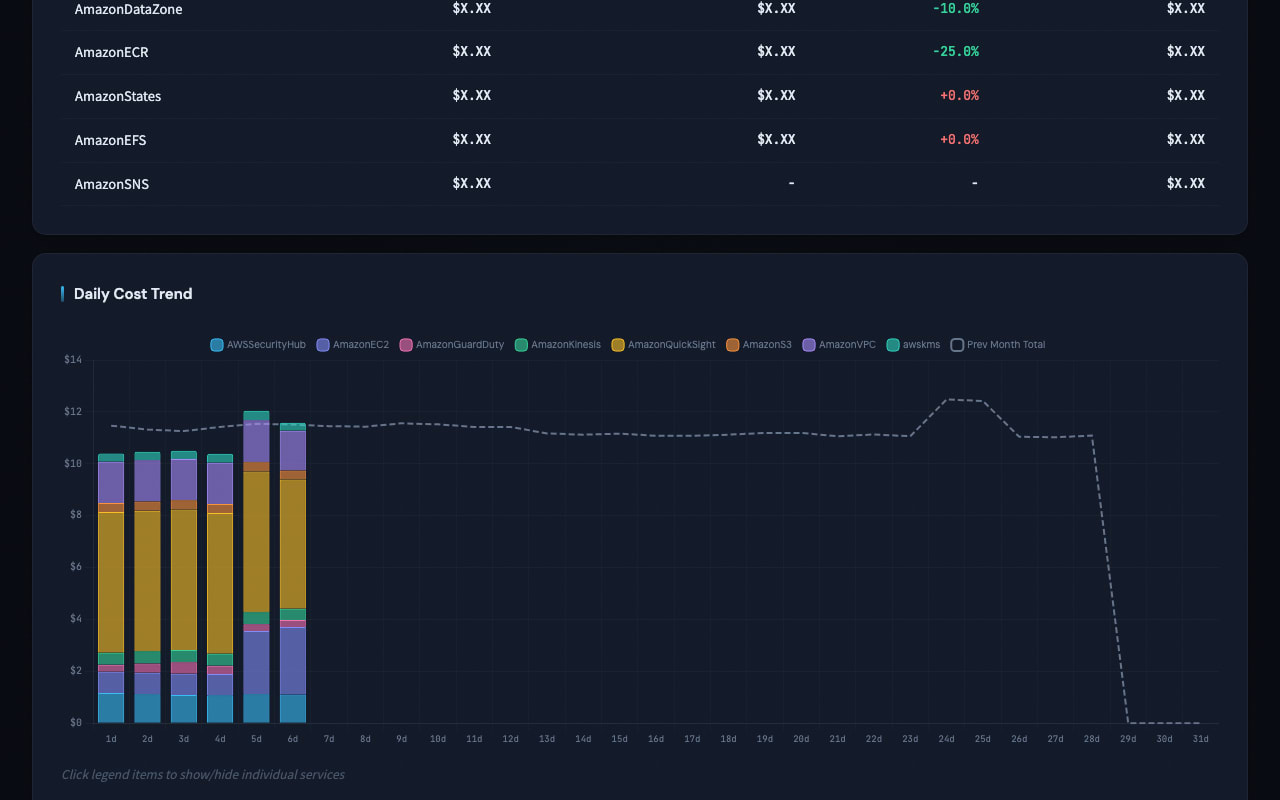Image resolution: width=1280 pixels, height=800 pixels.
Task: Click the awskms teal legend icon
Action: point(893,345)
